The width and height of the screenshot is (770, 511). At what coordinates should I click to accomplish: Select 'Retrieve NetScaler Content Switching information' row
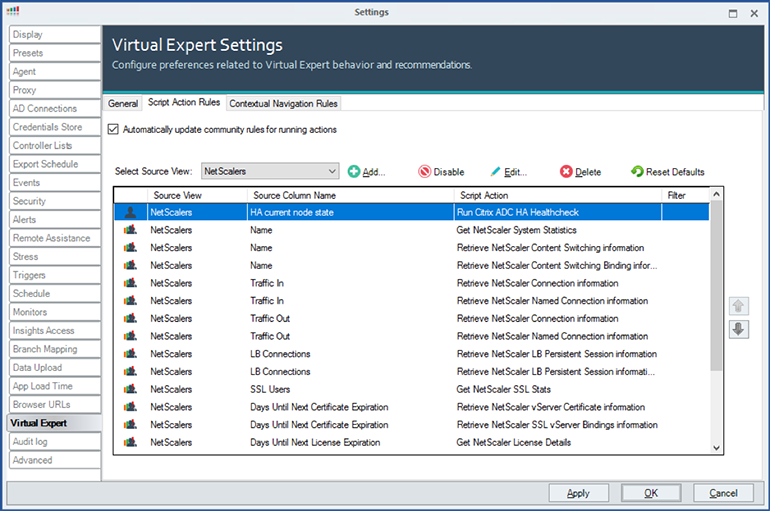(x=412, y=247)
